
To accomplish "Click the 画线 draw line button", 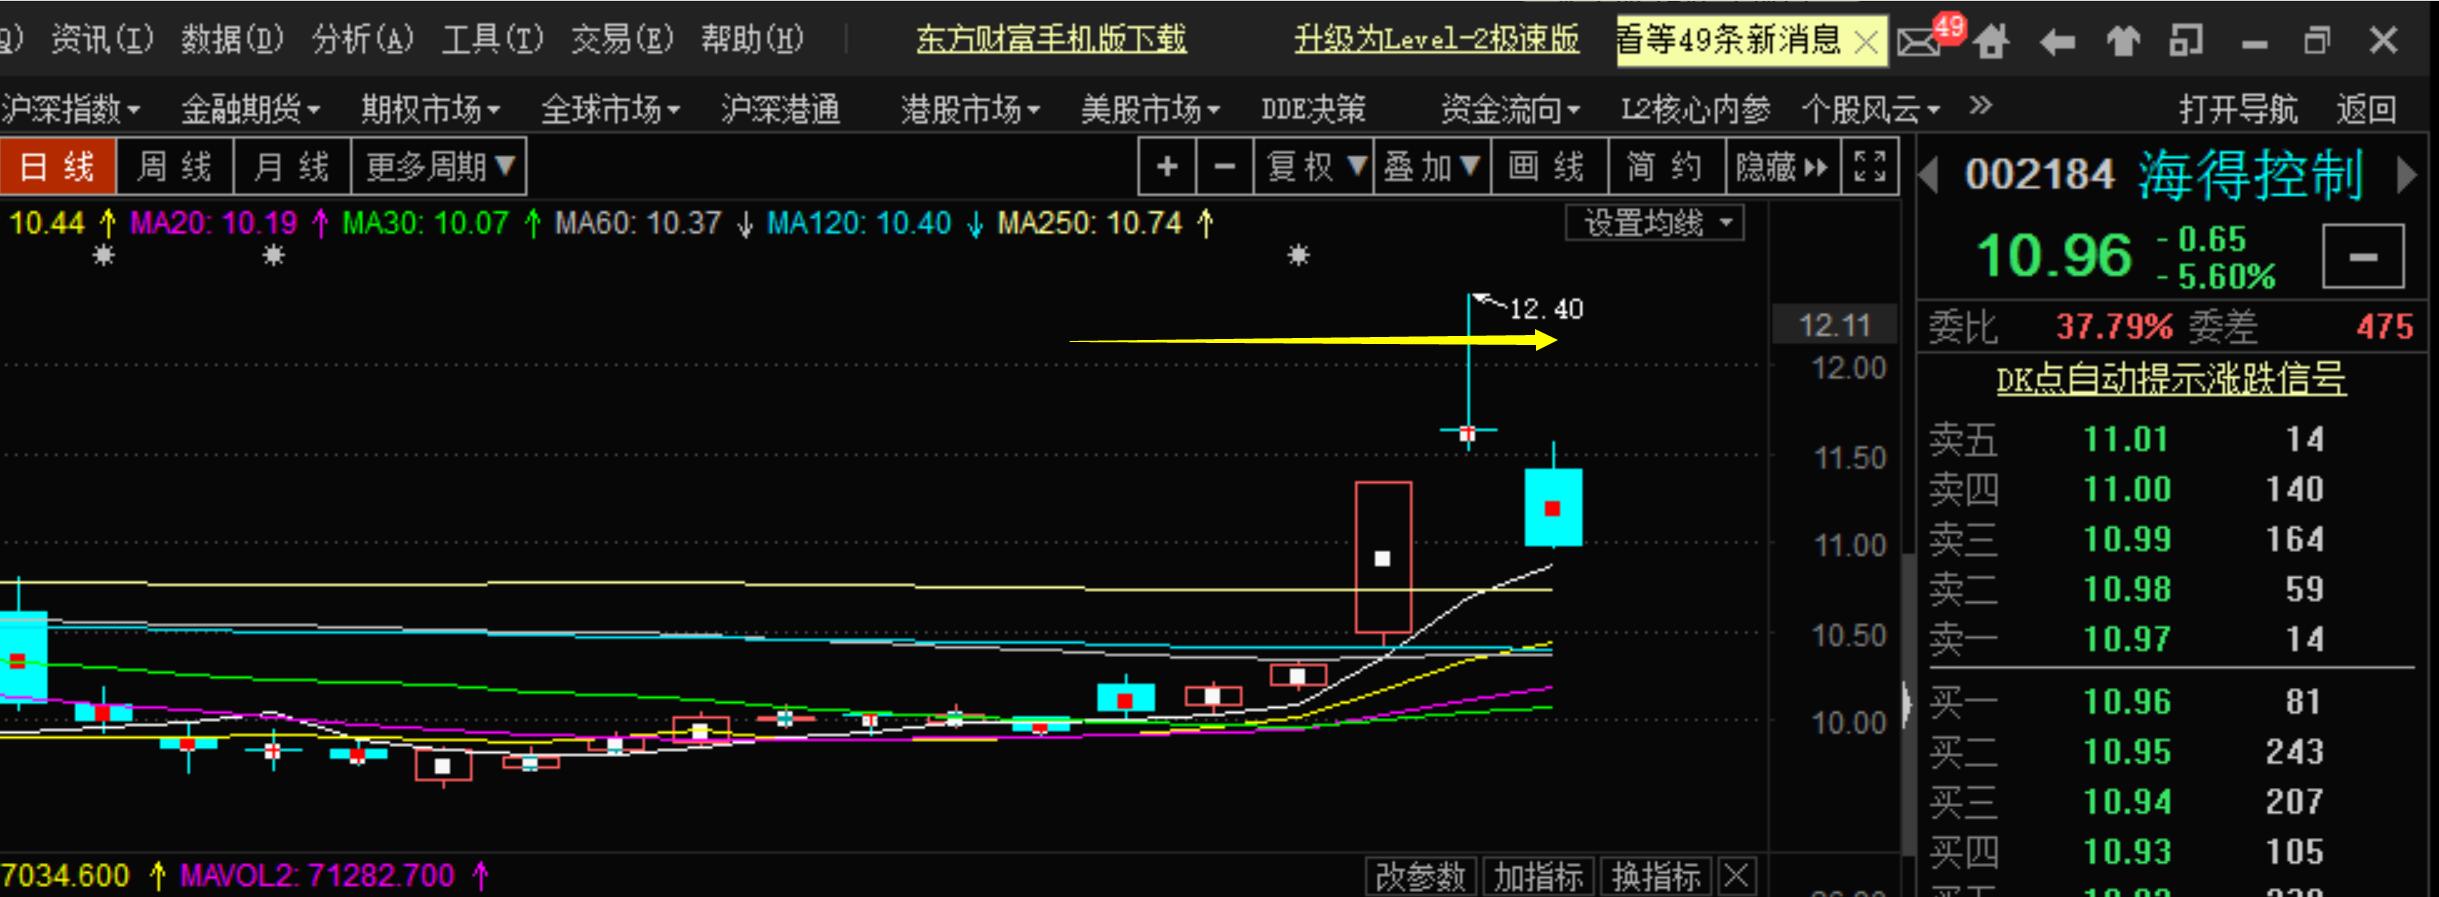I will pos(1549,166).
